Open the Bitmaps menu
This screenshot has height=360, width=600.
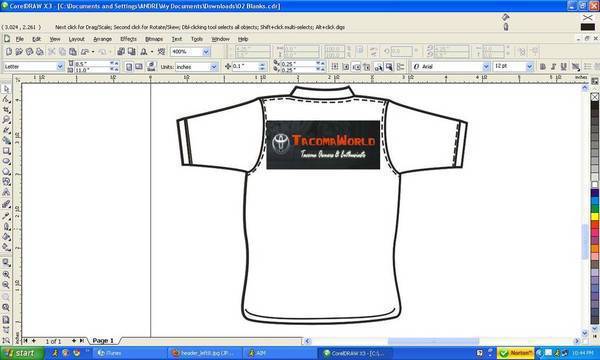[154, 39]
